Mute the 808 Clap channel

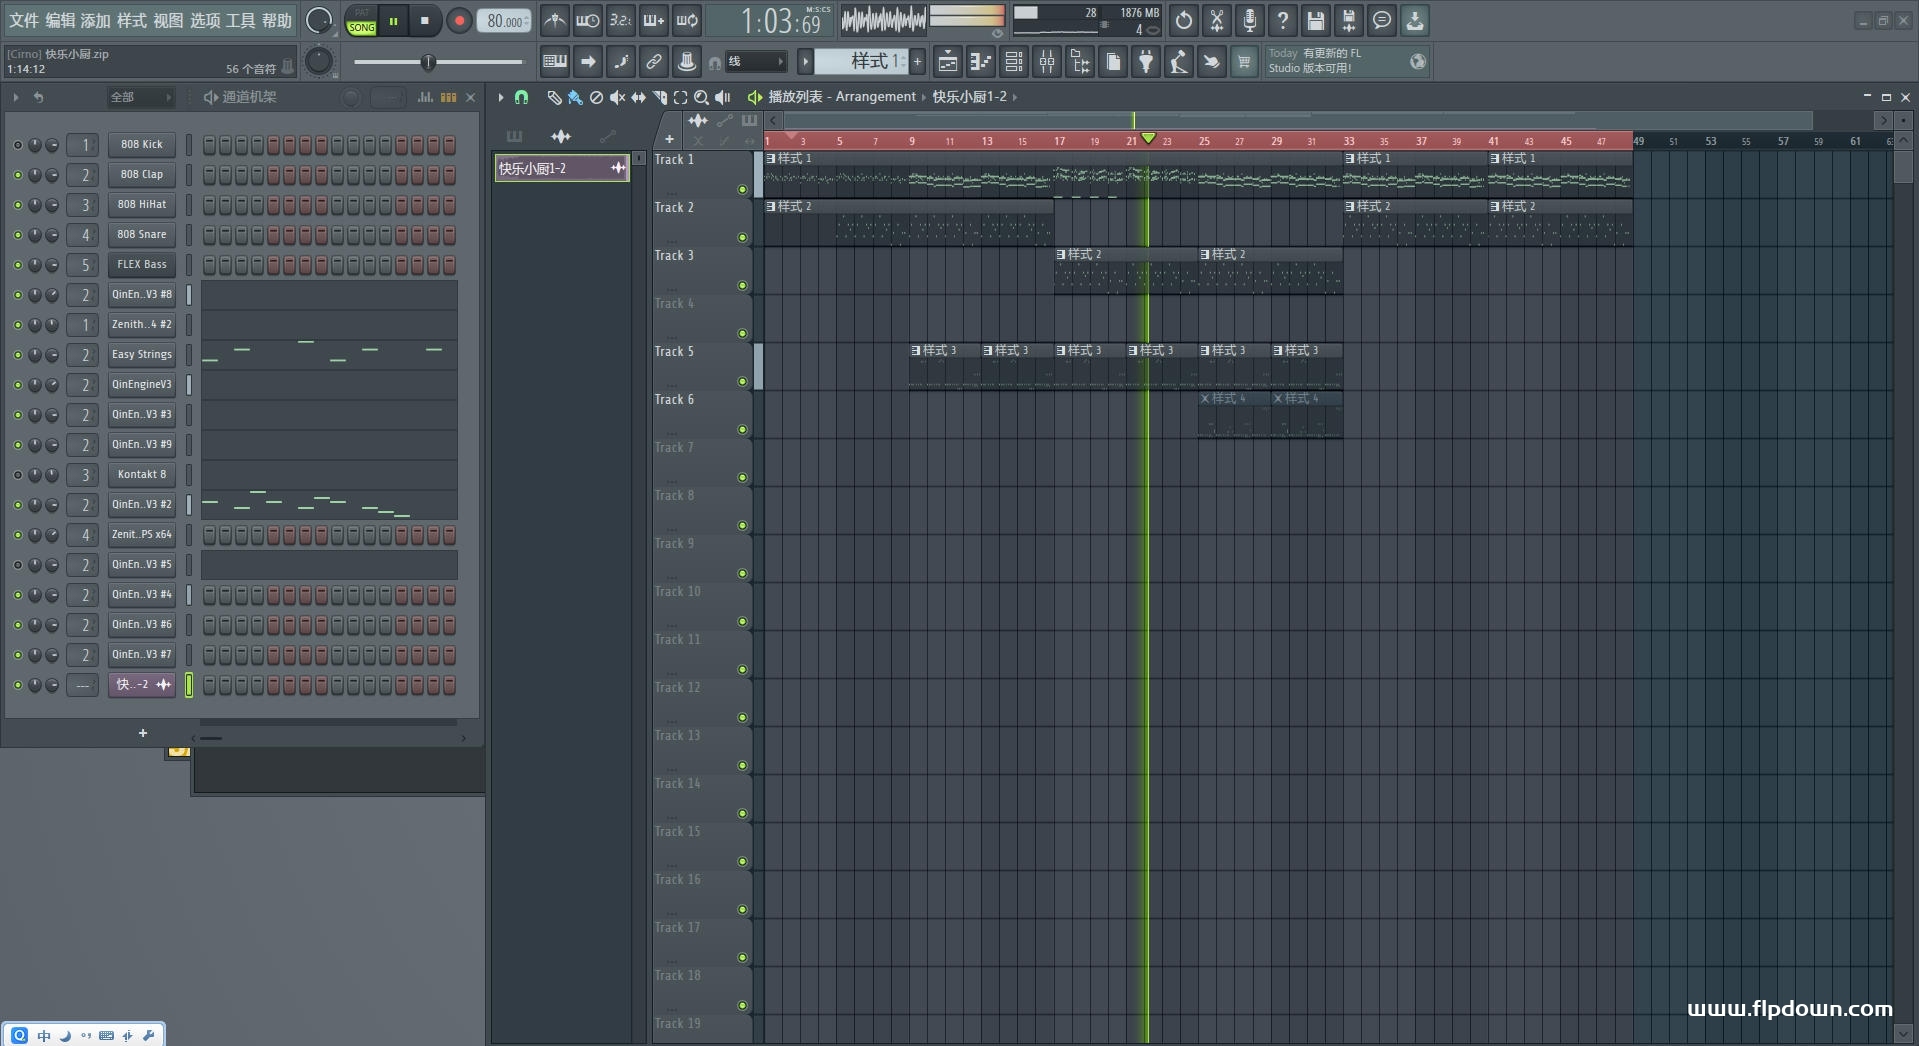click(17, 175)
